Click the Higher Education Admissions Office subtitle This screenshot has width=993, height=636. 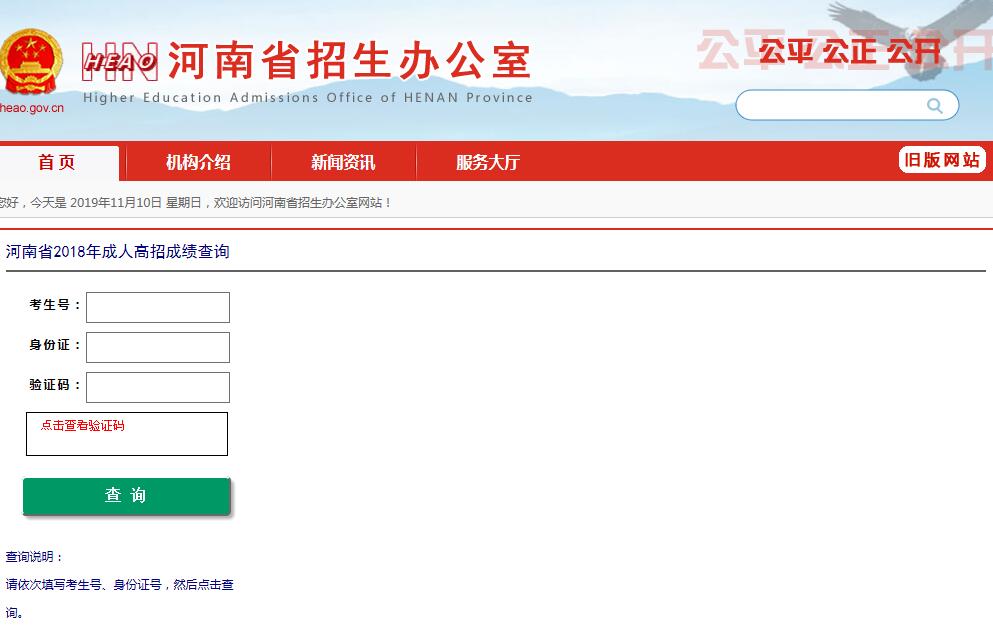(308, 98)
